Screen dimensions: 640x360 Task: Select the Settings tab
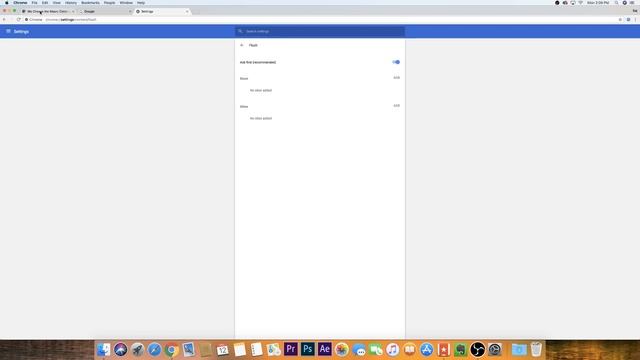coord(161,11)
